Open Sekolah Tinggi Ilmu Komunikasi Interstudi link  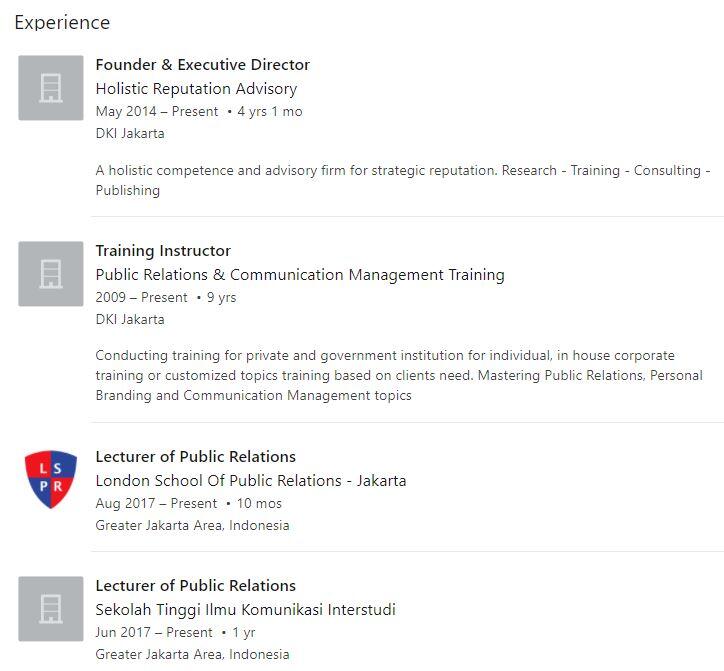click(x=246, y=610)
